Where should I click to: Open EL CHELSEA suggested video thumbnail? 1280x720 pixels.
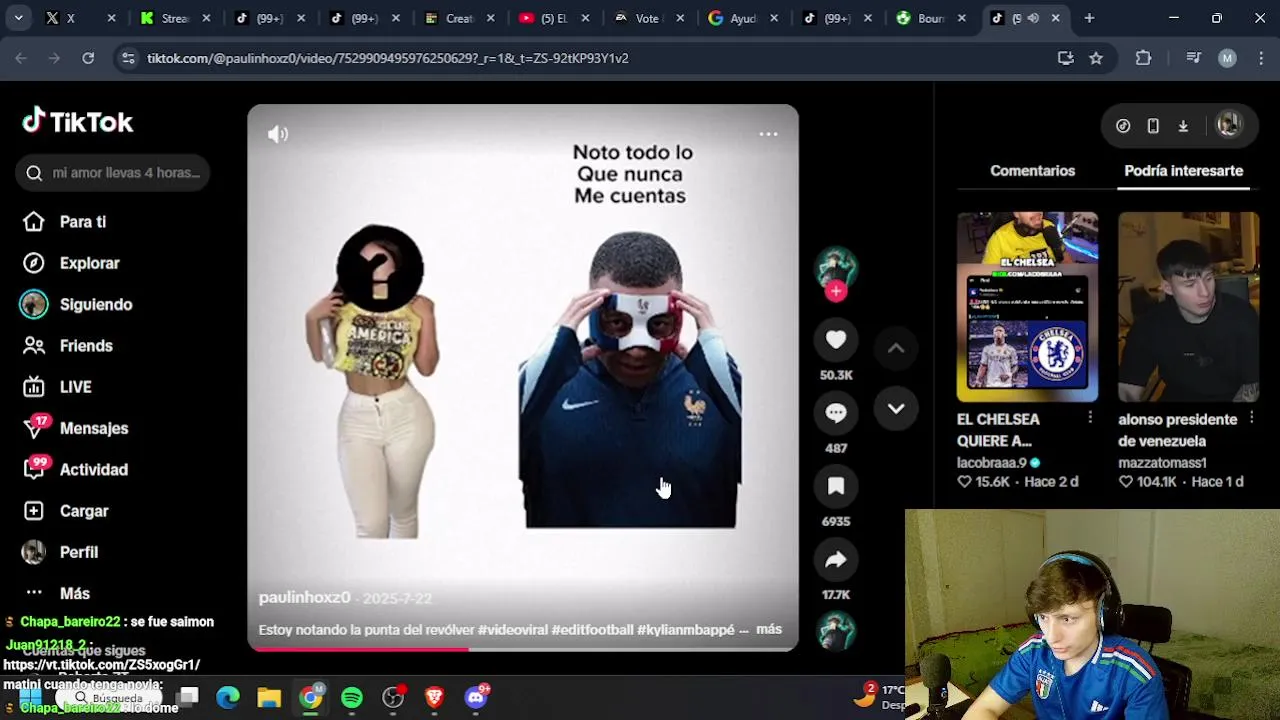point(1027,306)
